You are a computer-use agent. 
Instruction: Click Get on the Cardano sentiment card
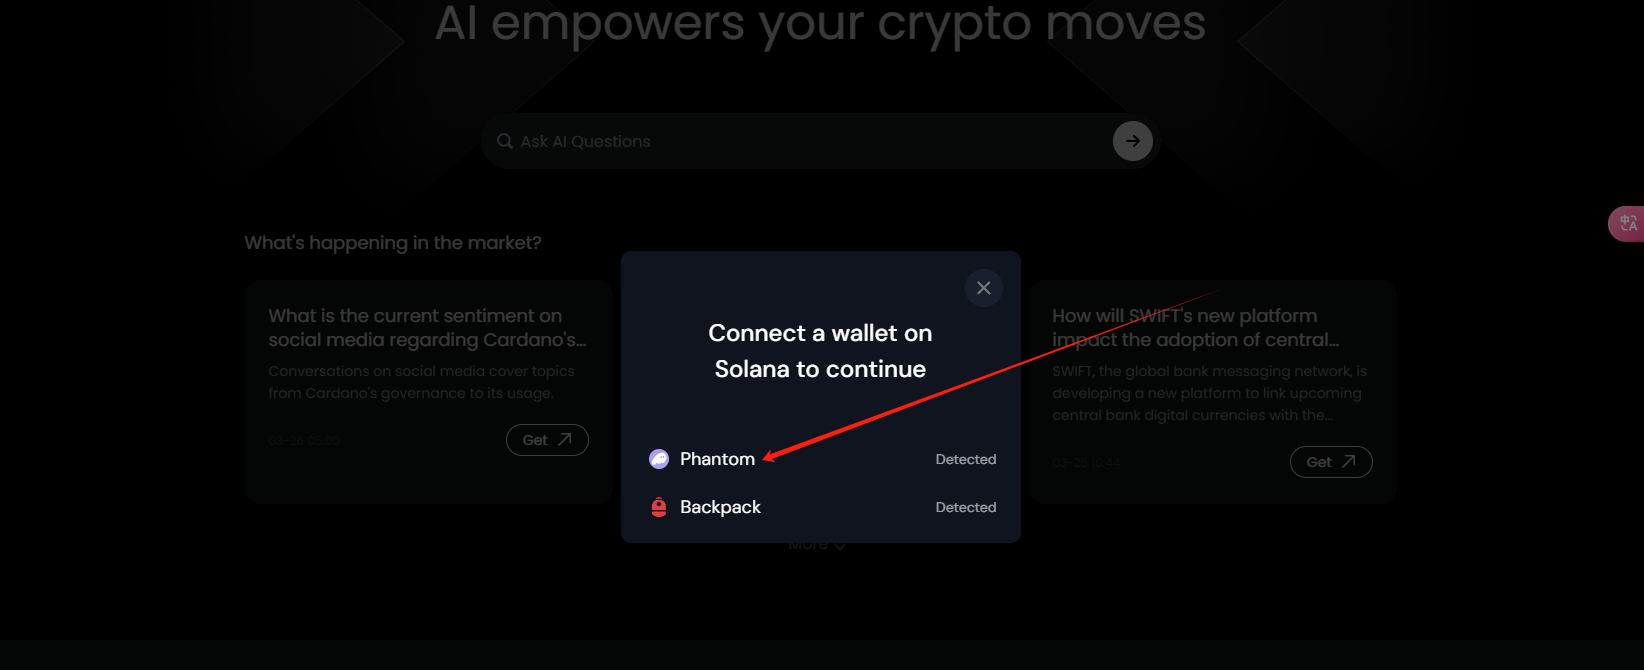(x=547, y=440)
